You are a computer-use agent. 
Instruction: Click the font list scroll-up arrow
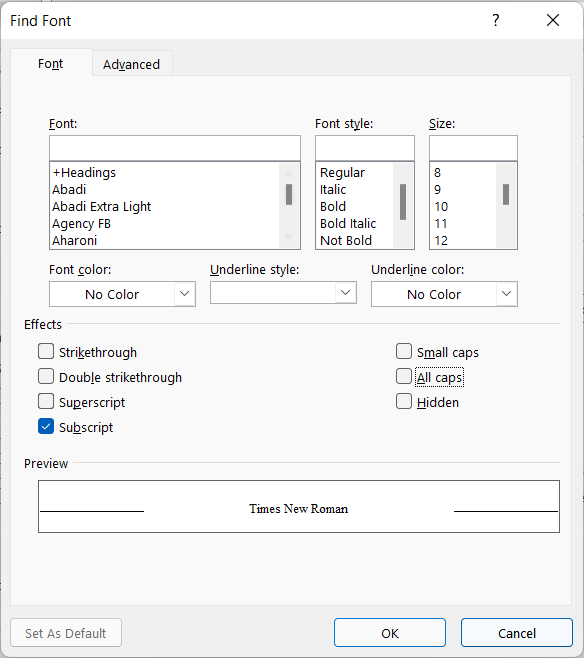coord(289,173)
